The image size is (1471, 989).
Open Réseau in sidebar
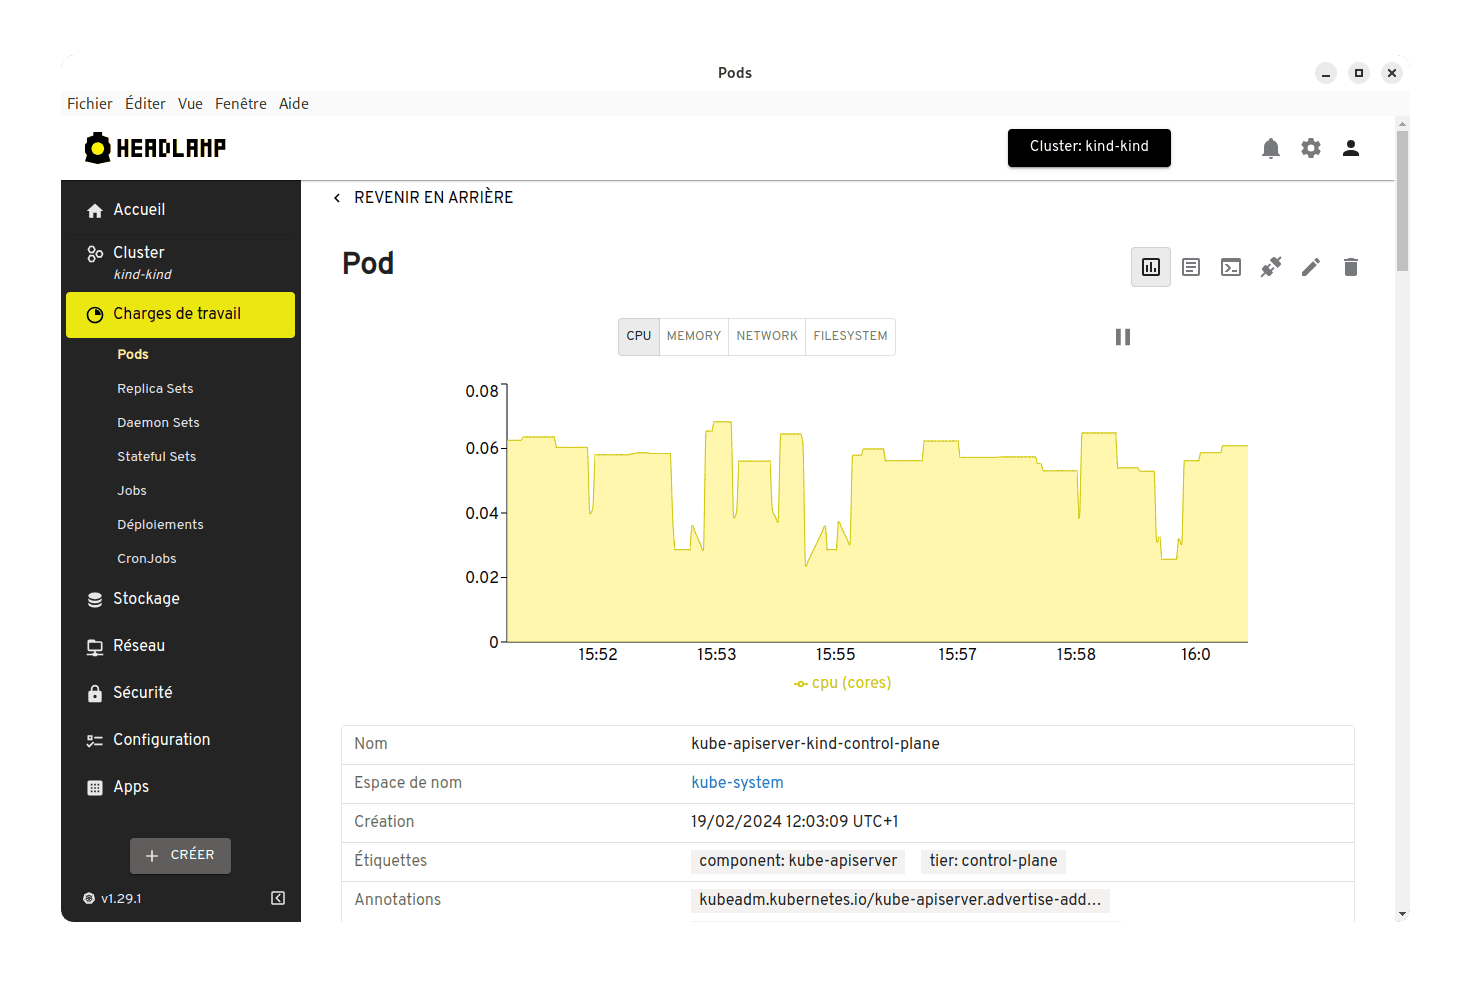pos(180,646)
